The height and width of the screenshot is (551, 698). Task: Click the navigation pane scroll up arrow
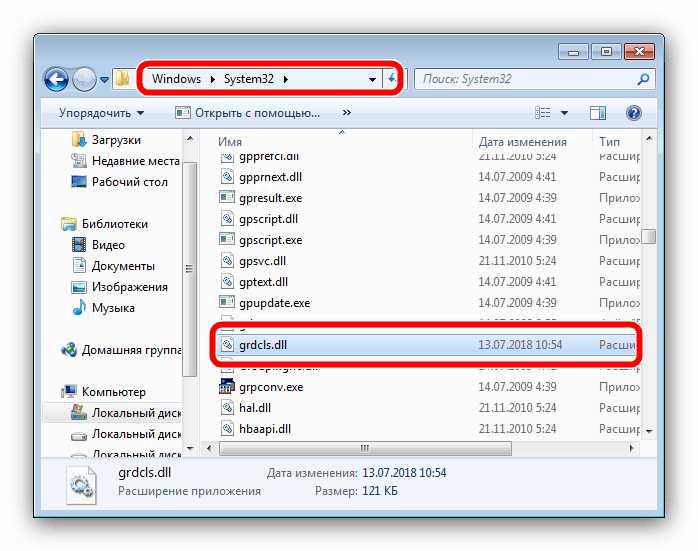click(x=190, y=138)
